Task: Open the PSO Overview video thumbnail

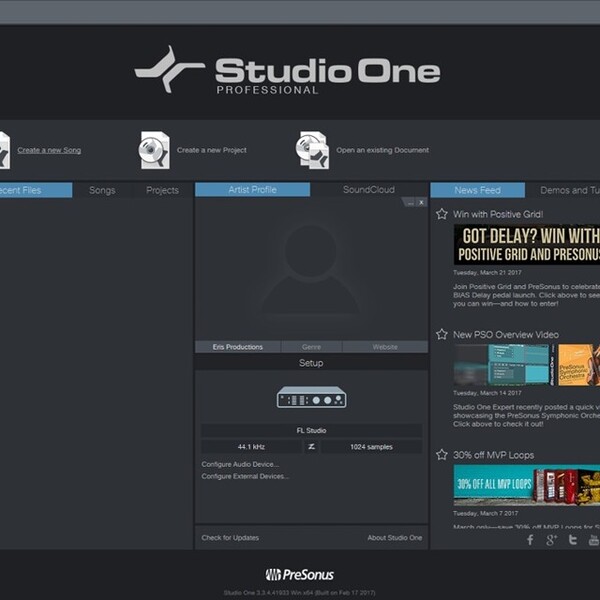Action: (x=527, y=365)
